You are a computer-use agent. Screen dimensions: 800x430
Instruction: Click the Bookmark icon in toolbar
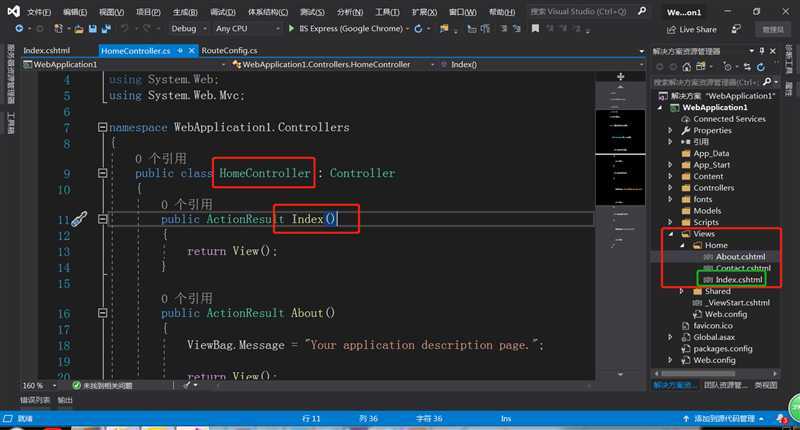535,29
